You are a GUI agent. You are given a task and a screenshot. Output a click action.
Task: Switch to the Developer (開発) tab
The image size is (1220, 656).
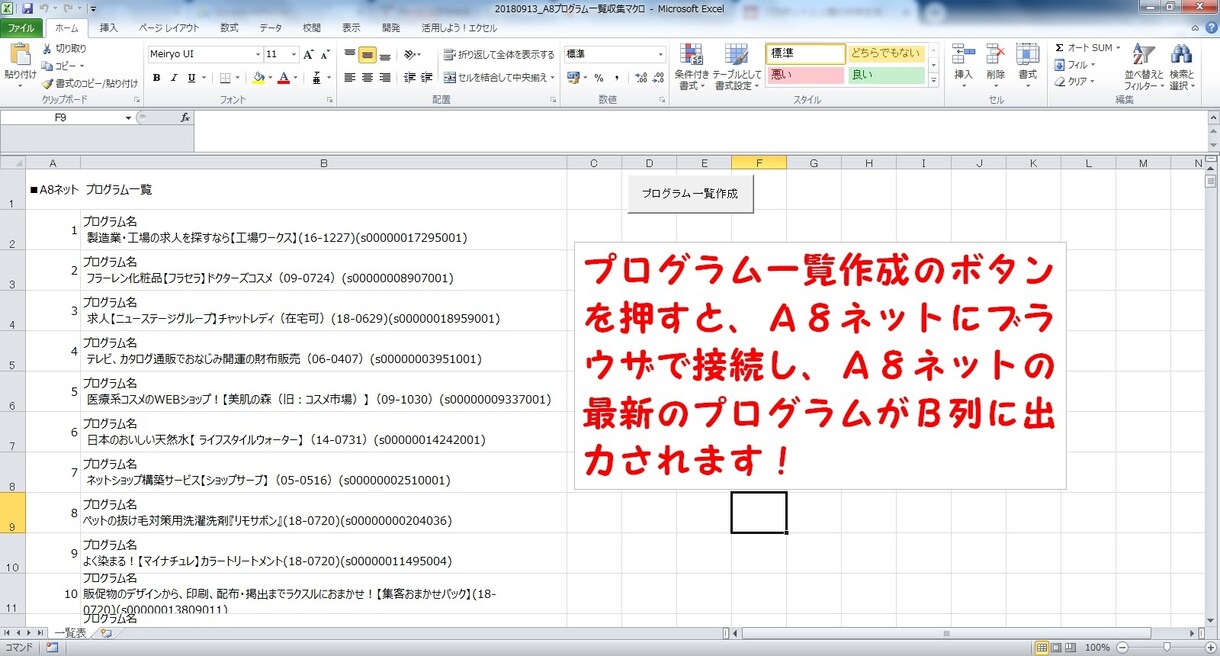(x=391, y=28)
